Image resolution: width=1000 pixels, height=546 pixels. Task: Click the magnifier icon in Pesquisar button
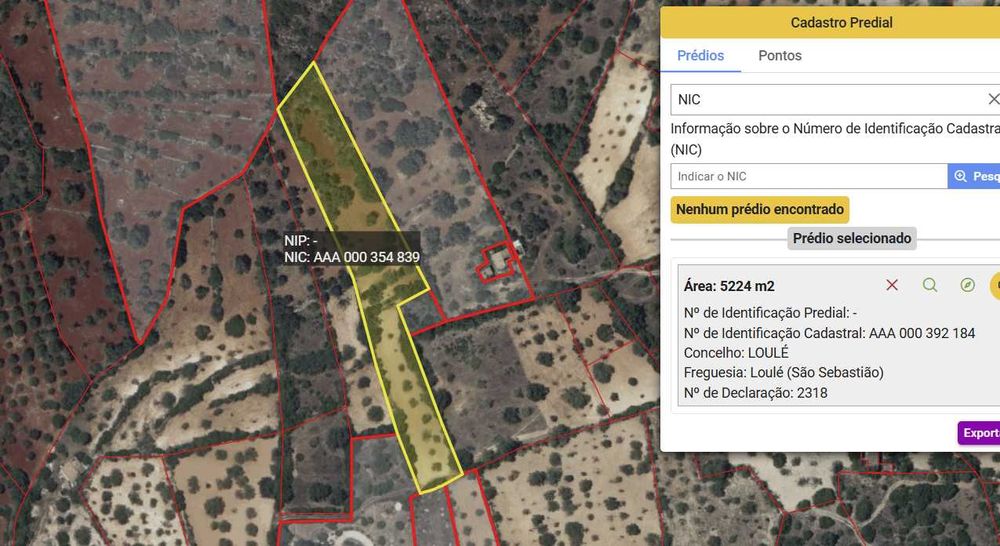tap(960, 176)
